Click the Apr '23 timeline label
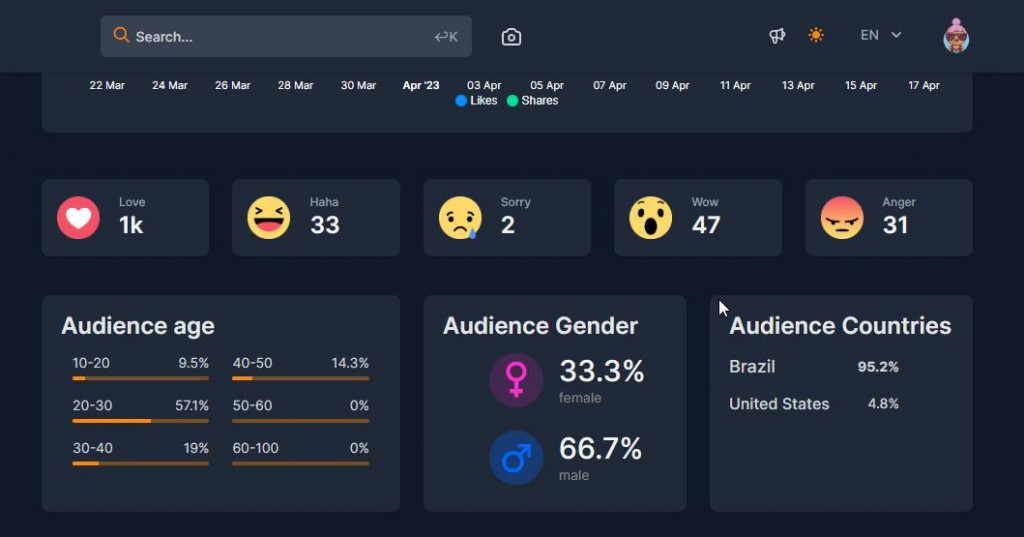The height and width of the screenshot is (537, 1024). 421,86
